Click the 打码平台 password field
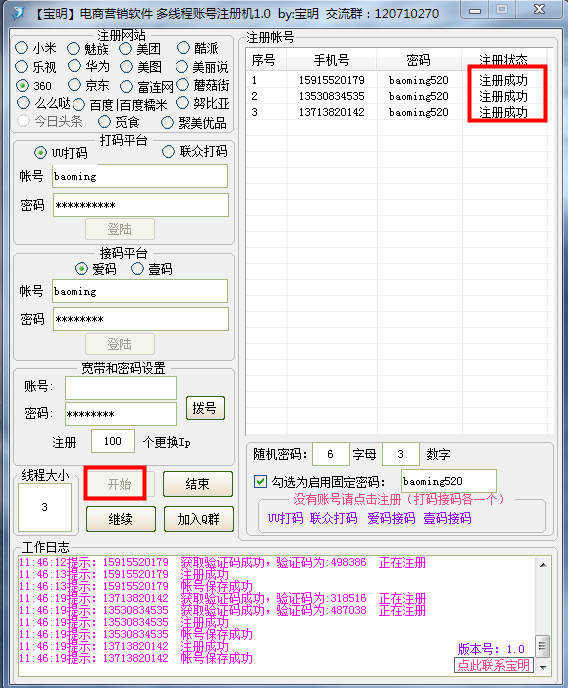568x688 pixels. click(141, 205)
